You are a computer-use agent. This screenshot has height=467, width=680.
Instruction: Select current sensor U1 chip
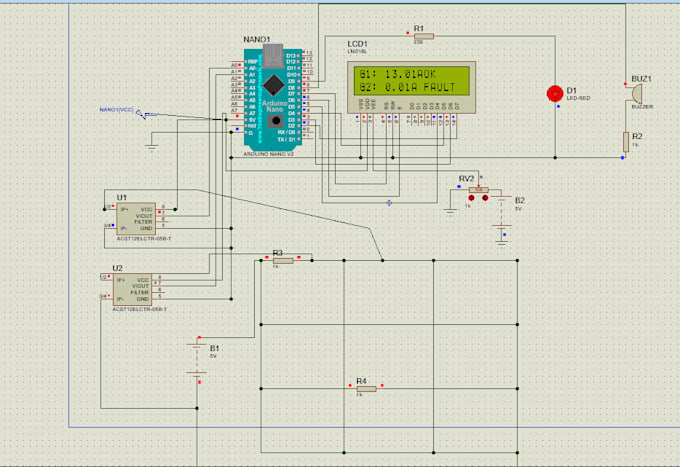pyautogui.click(x=136, y=219)
